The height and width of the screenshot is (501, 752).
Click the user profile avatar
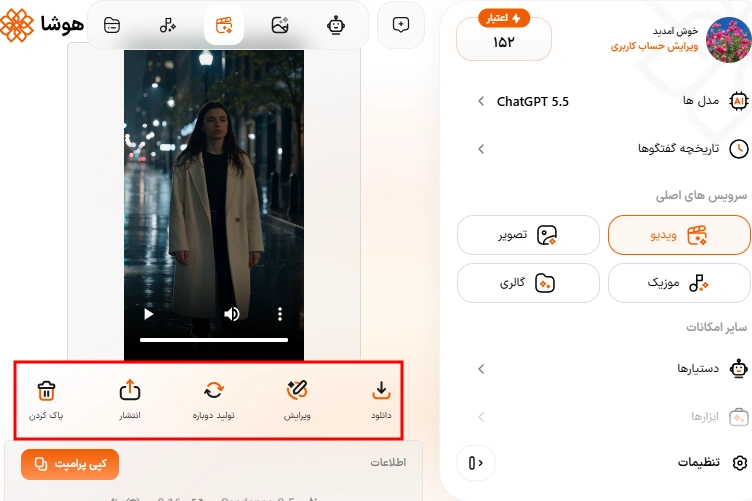(729, 40)
